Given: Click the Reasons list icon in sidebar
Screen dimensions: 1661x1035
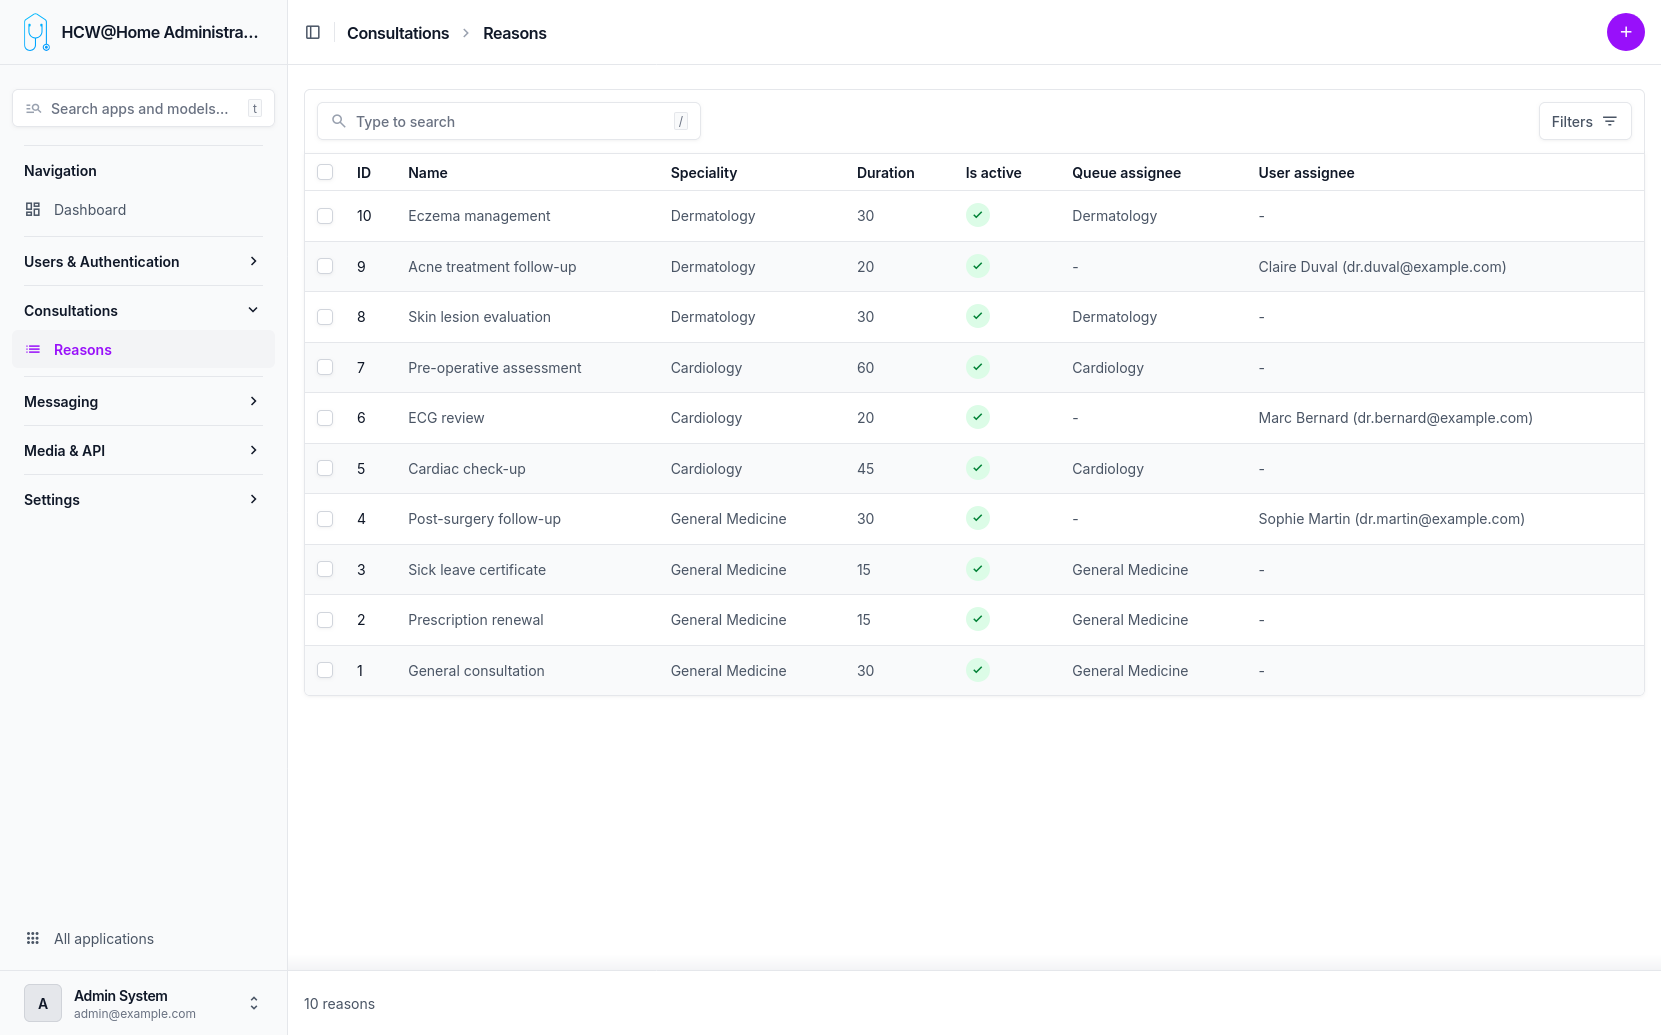Looking at the screenshot, I should (33, 350).
